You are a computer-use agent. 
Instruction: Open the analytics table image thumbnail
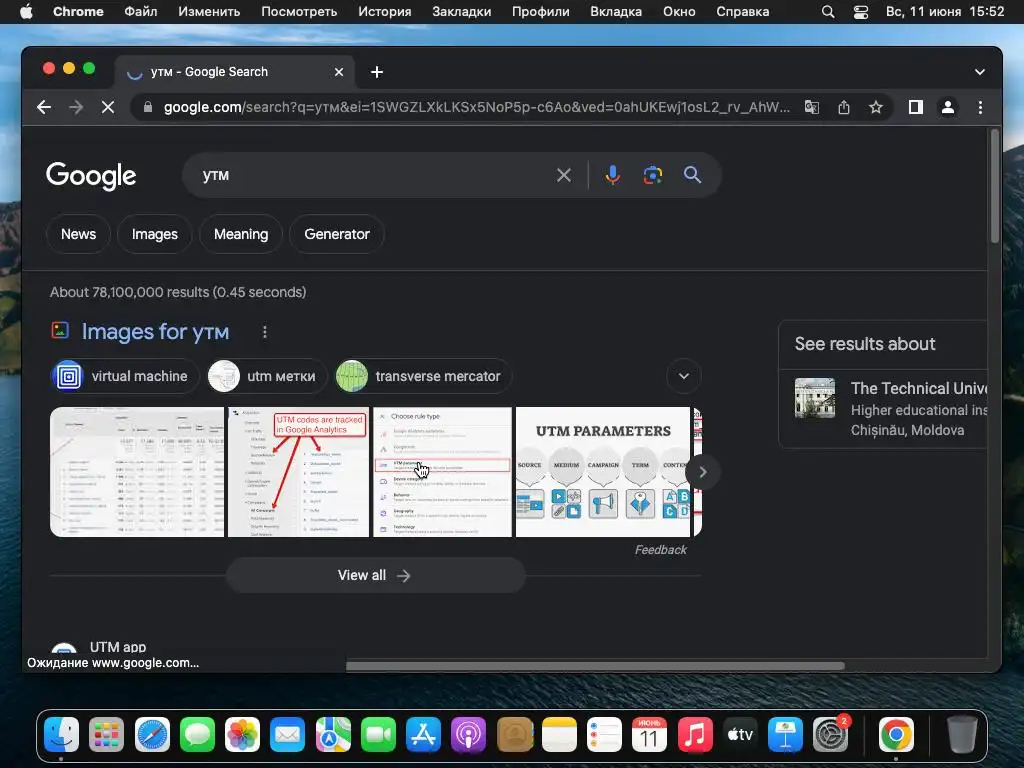[x=137, y=472]
